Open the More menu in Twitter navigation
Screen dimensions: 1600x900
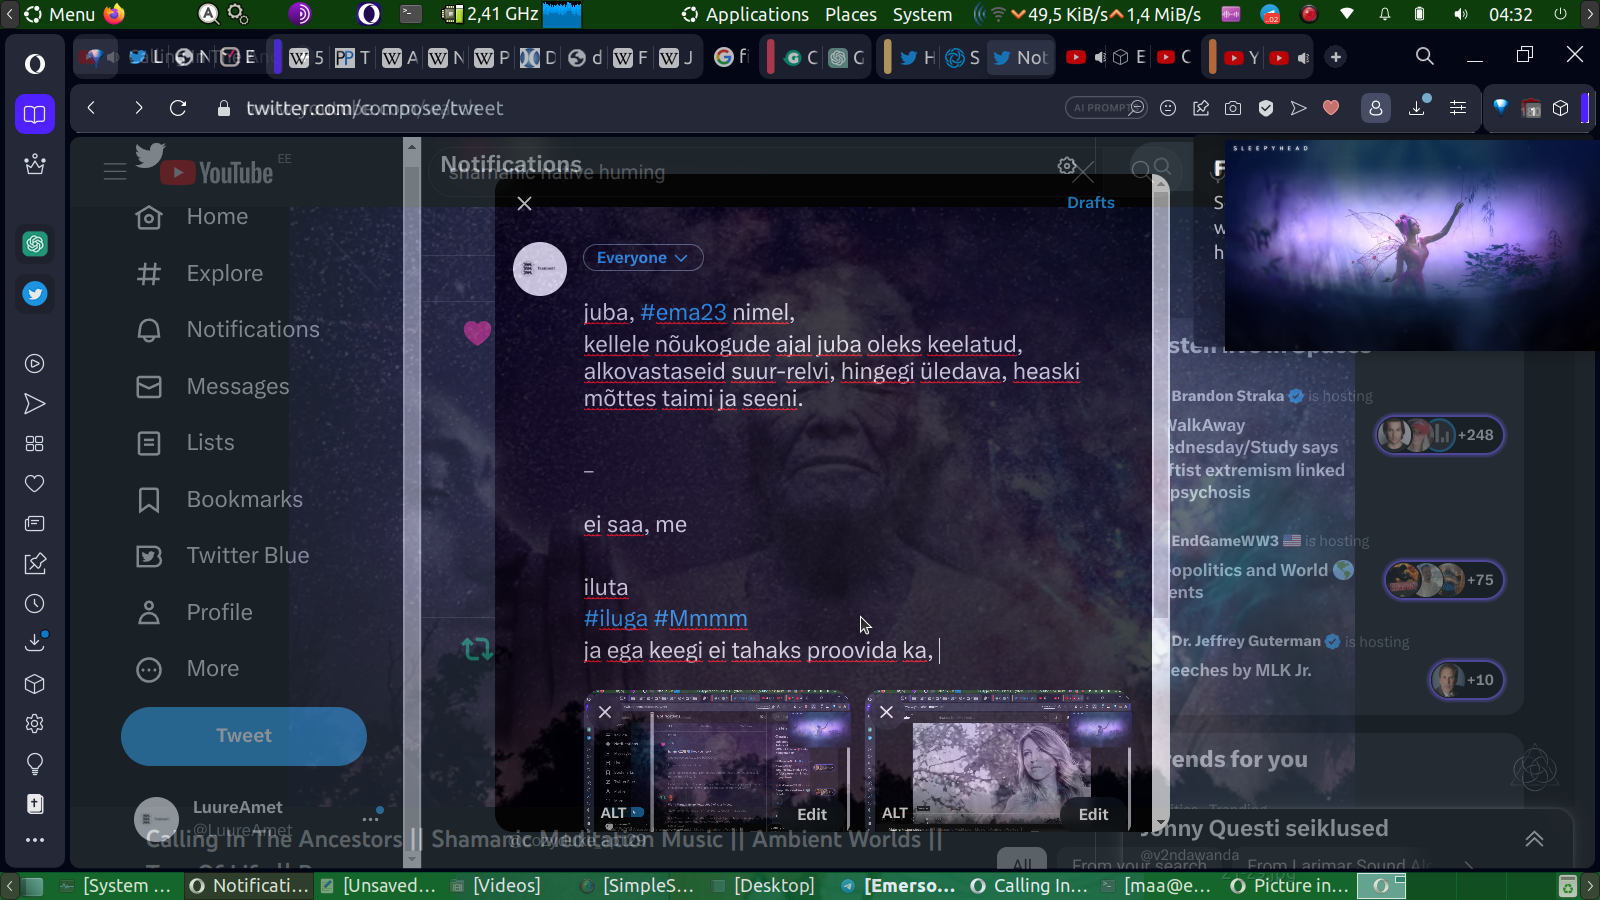188,669
